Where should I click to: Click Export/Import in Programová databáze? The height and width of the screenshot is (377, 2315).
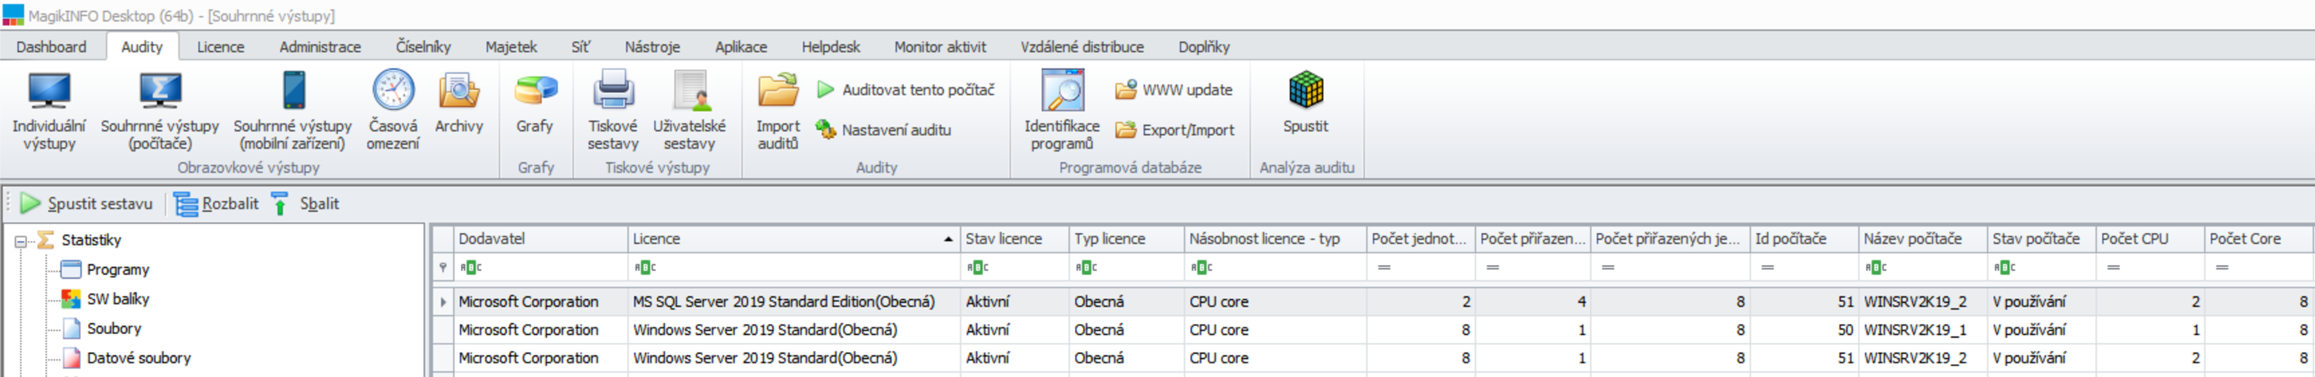1175,130
